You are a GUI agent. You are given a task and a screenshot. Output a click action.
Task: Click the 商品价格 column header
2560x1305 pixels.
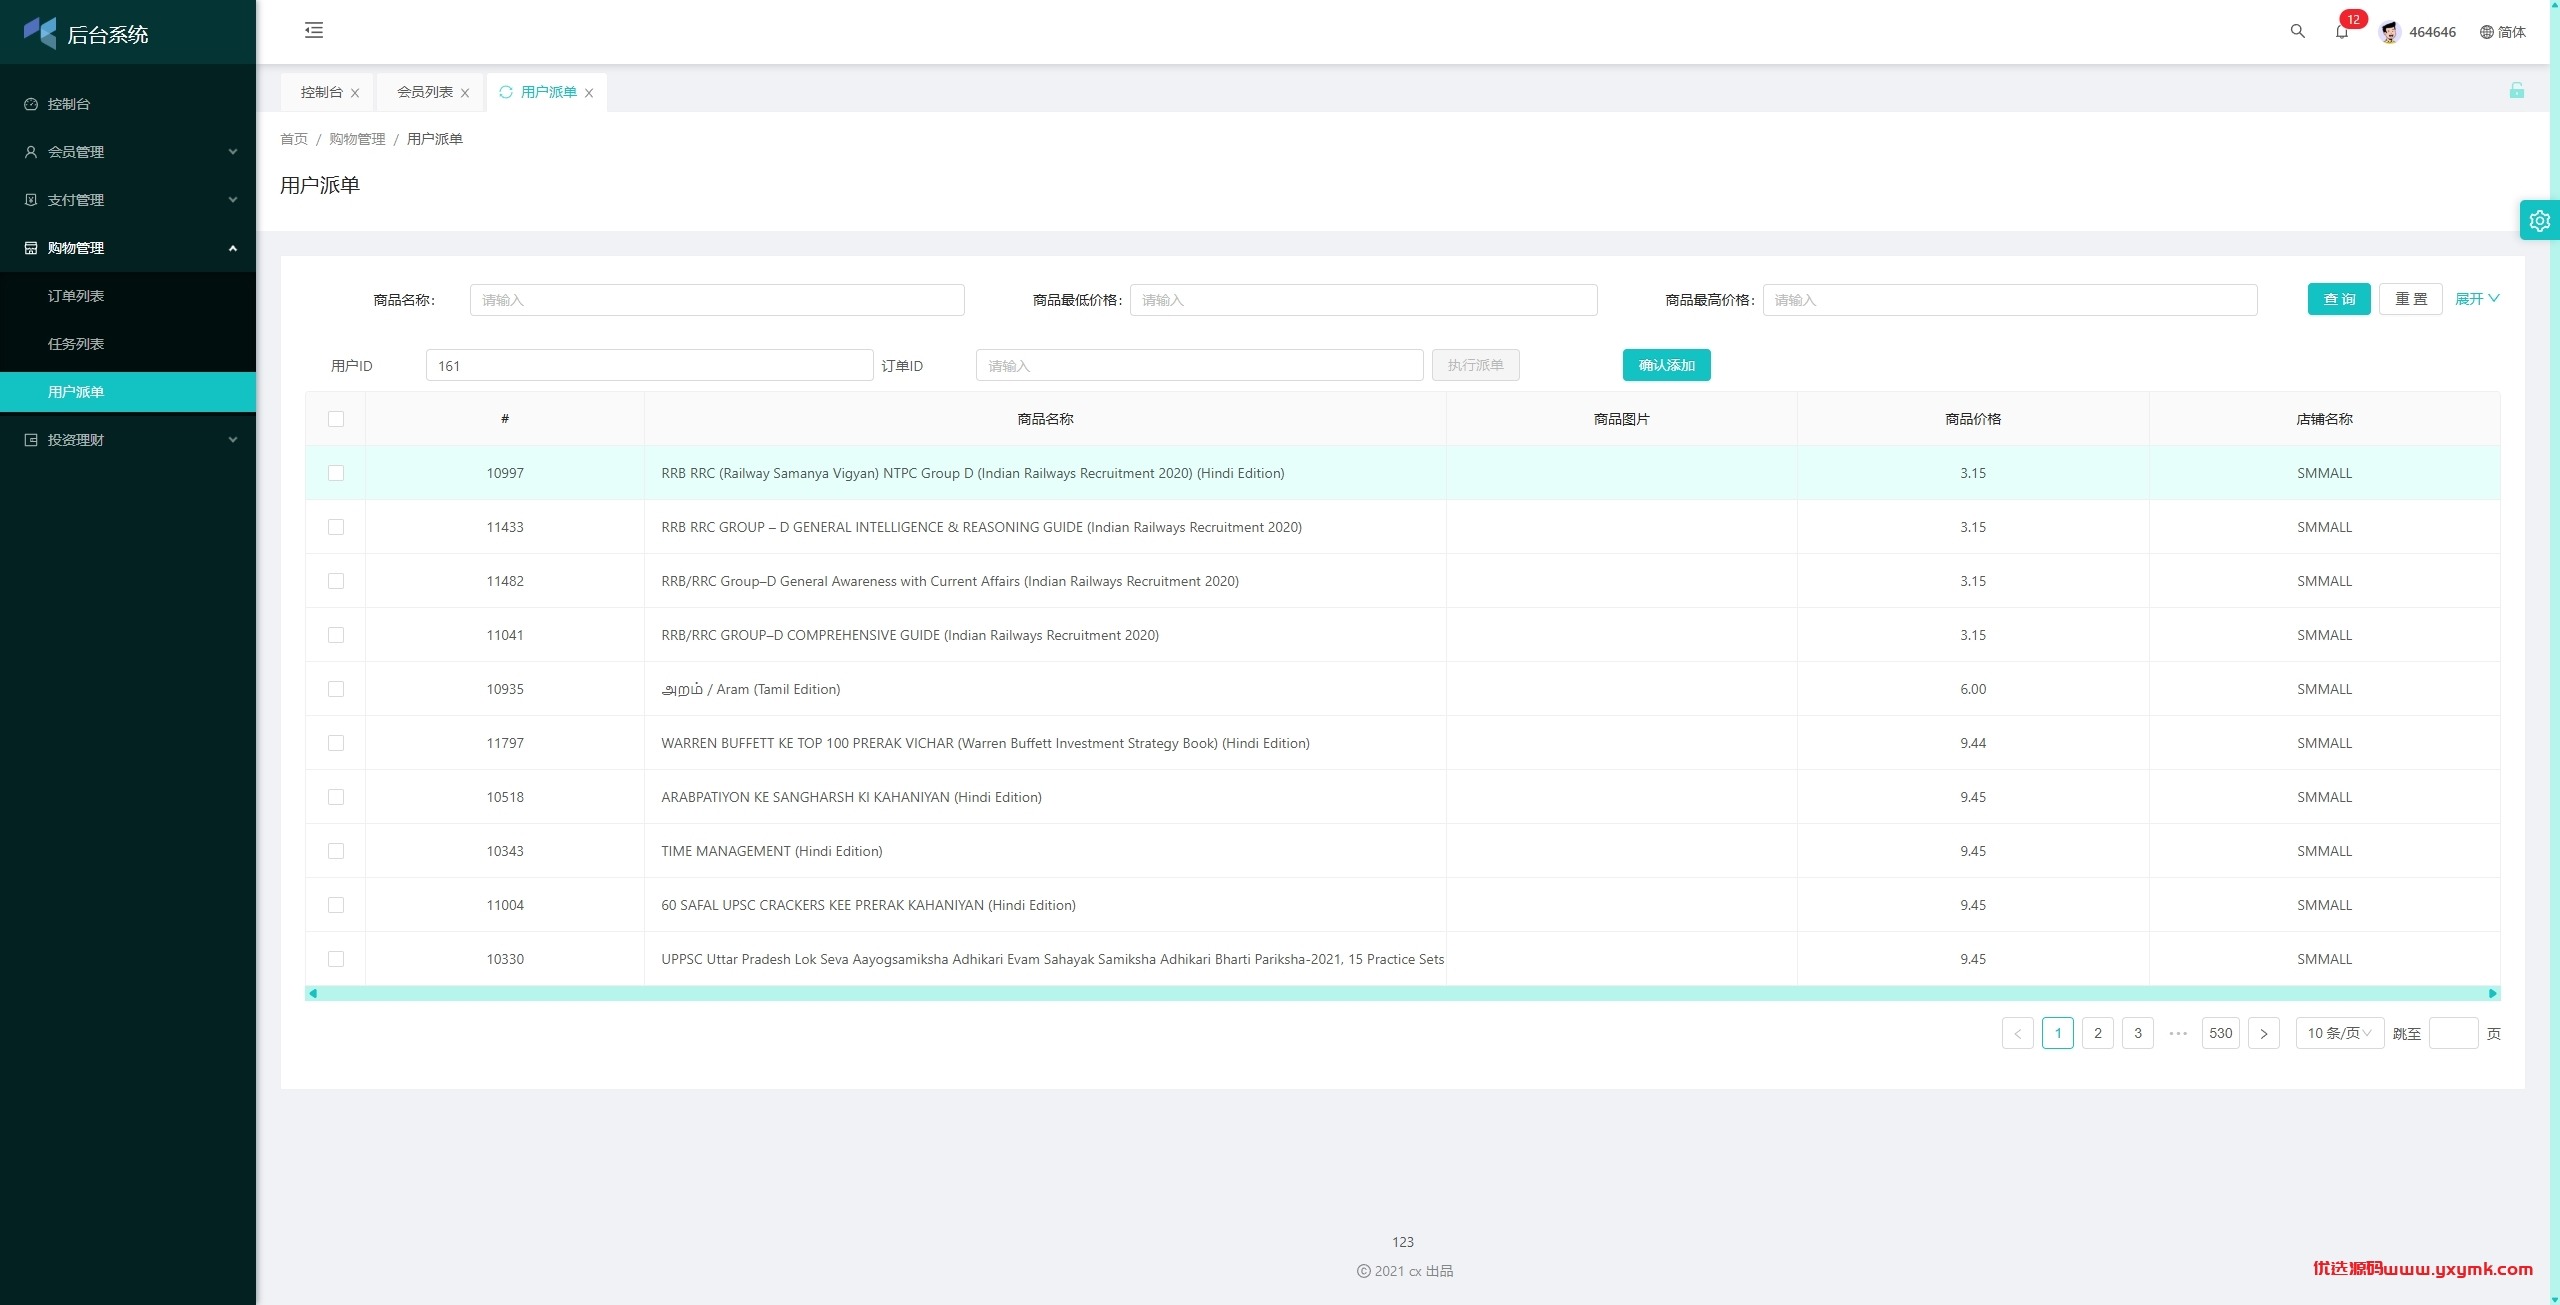[x=1972, y=419]
